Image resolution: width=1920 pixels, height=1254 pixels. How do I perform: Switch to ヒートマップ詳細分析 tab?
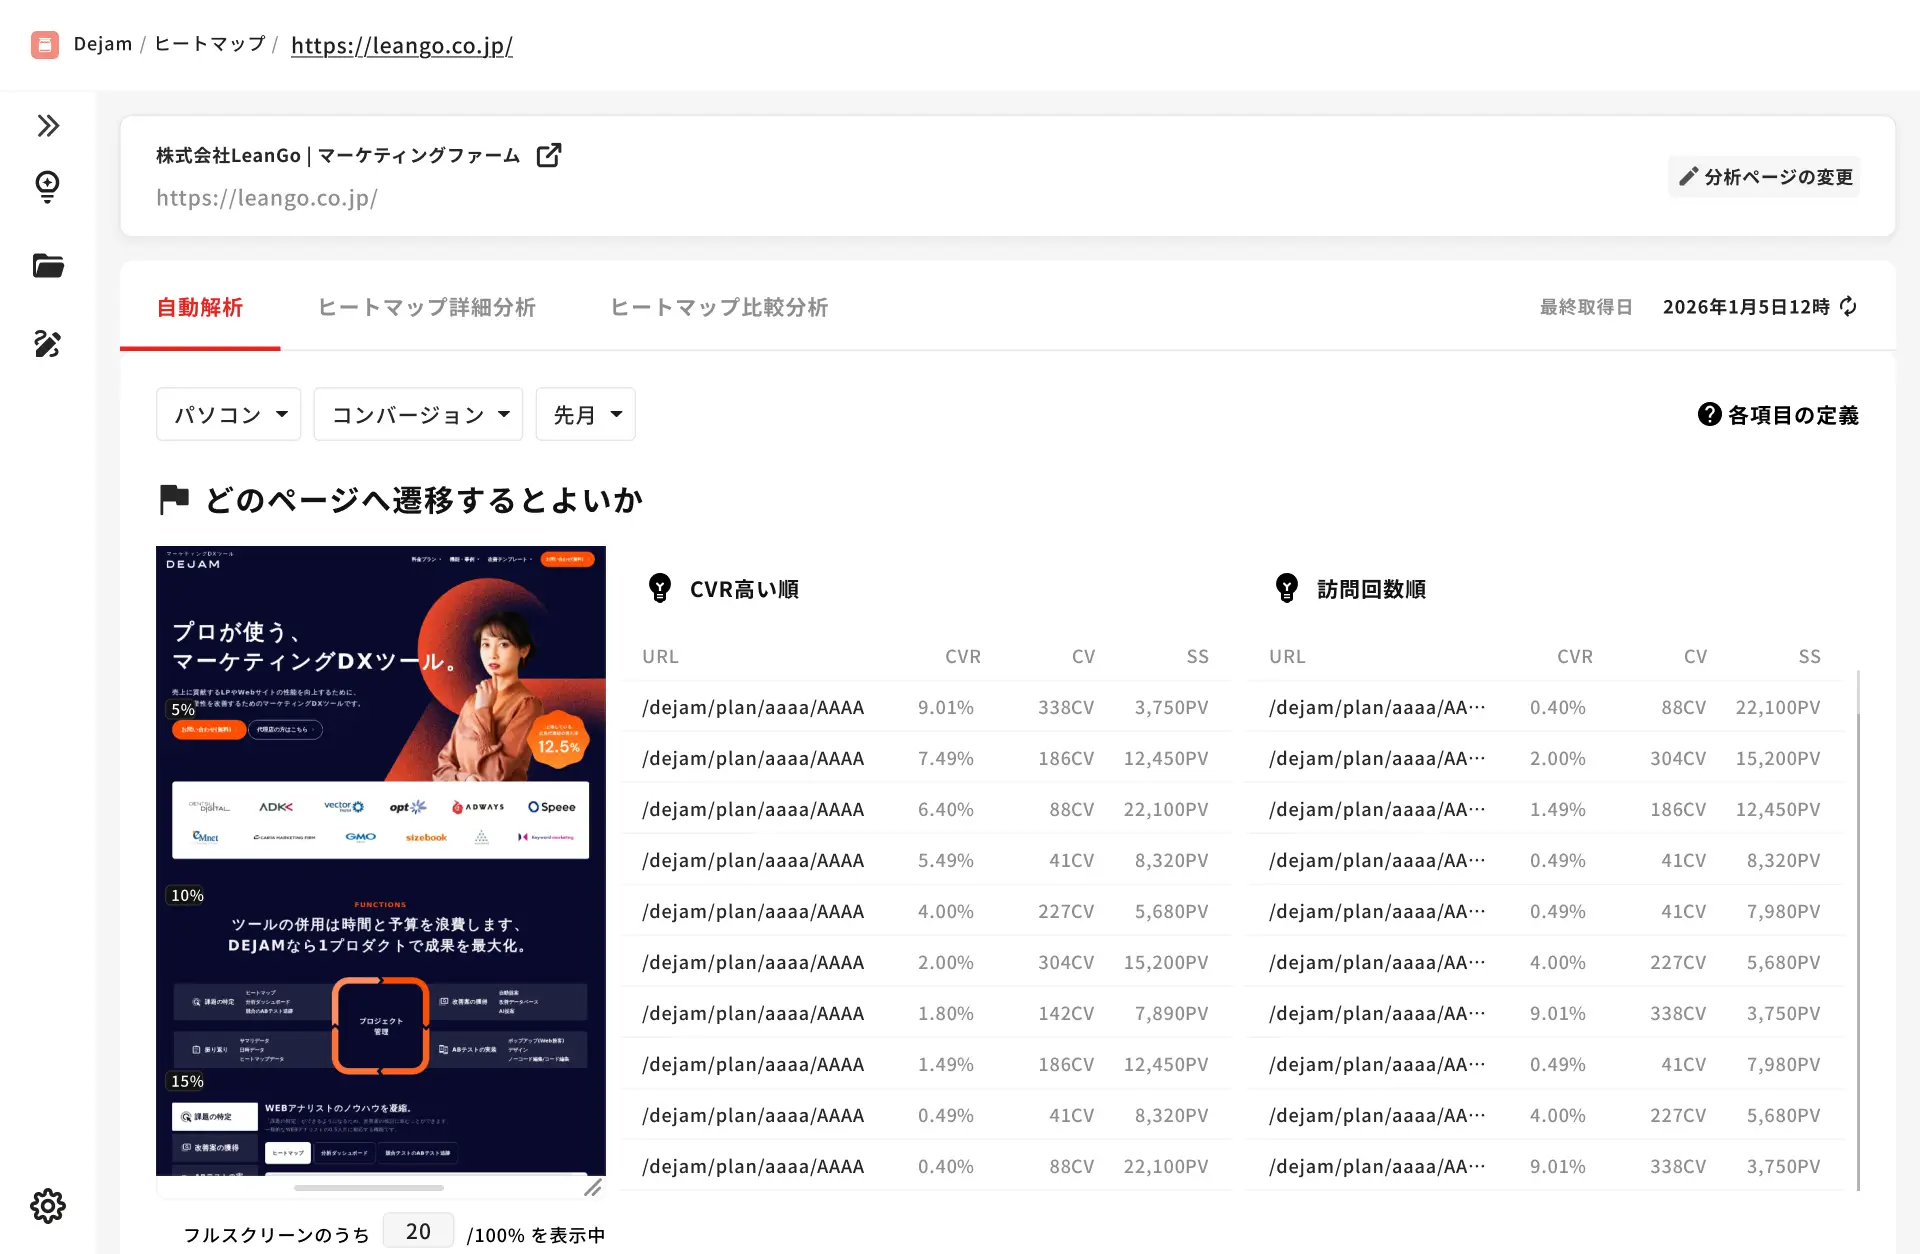tap(427, 307)
